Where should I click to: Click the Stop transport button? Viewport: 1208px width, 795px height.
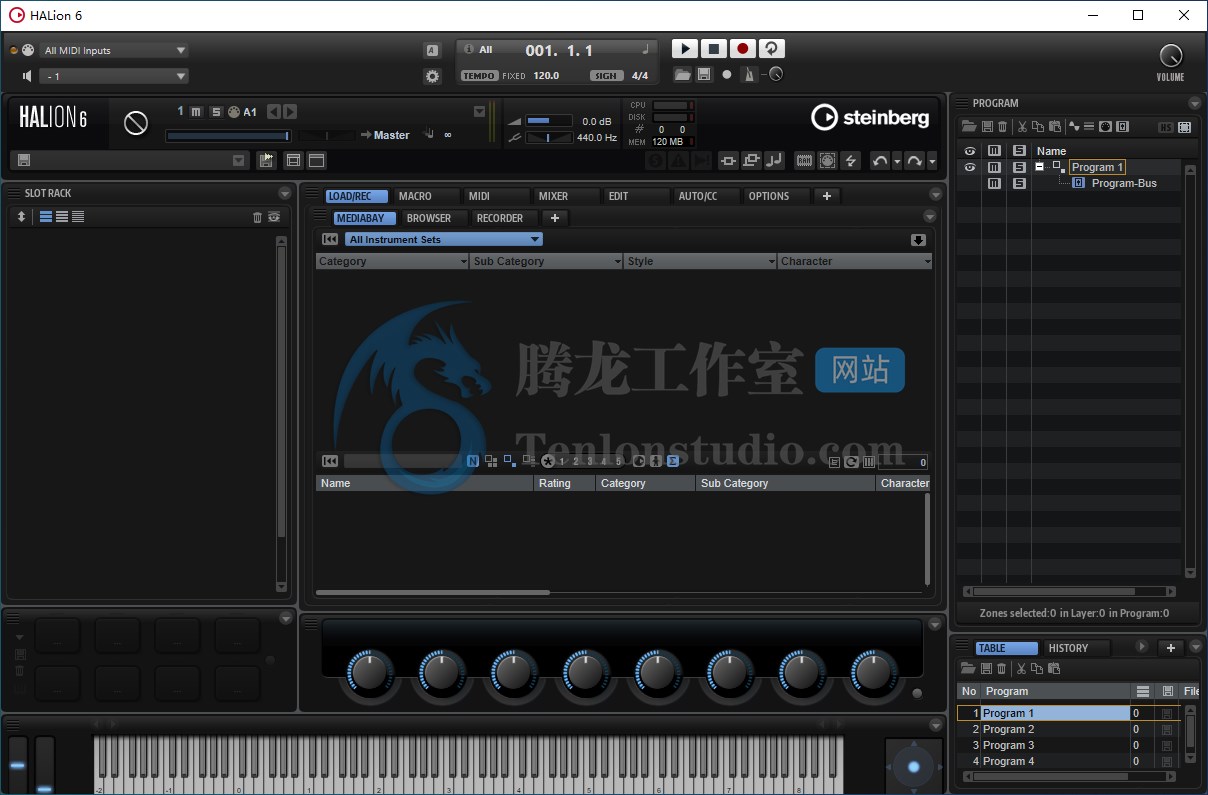pos(713,48)
